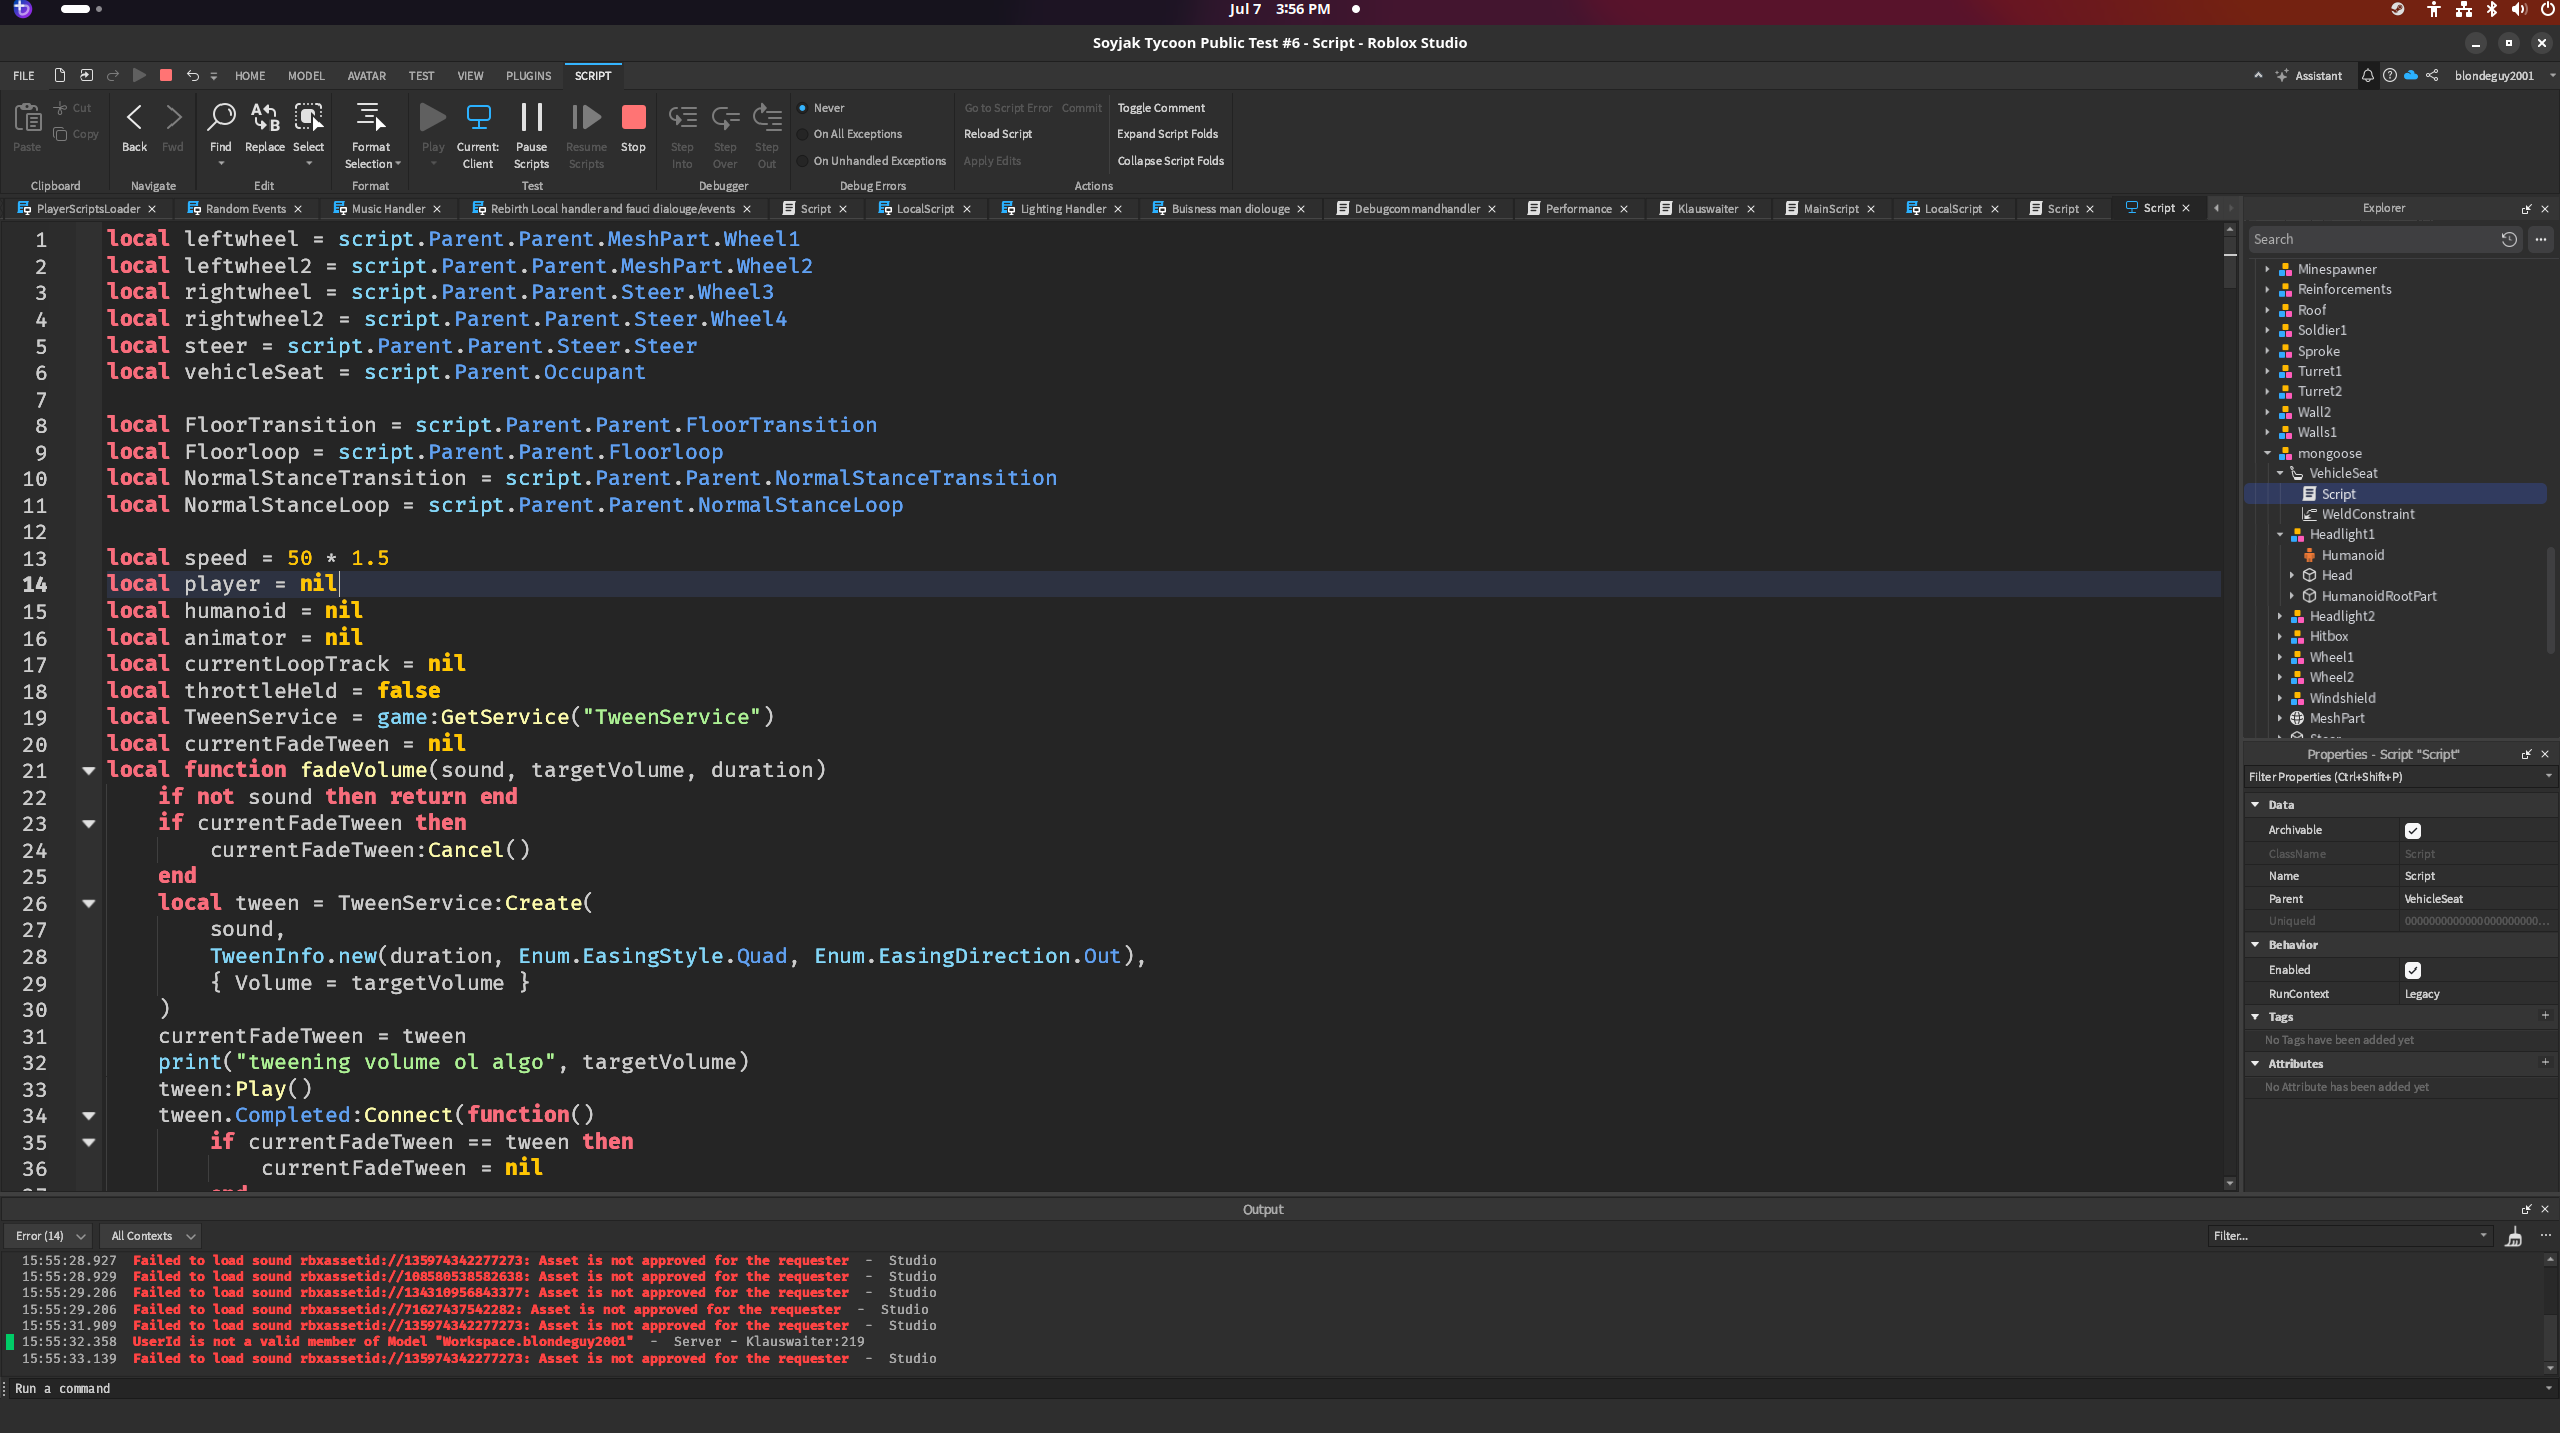This screenshot has width=2560, height=1433.
Task: Pause Scripts in the Test group
Action: [x=531, y=134]
